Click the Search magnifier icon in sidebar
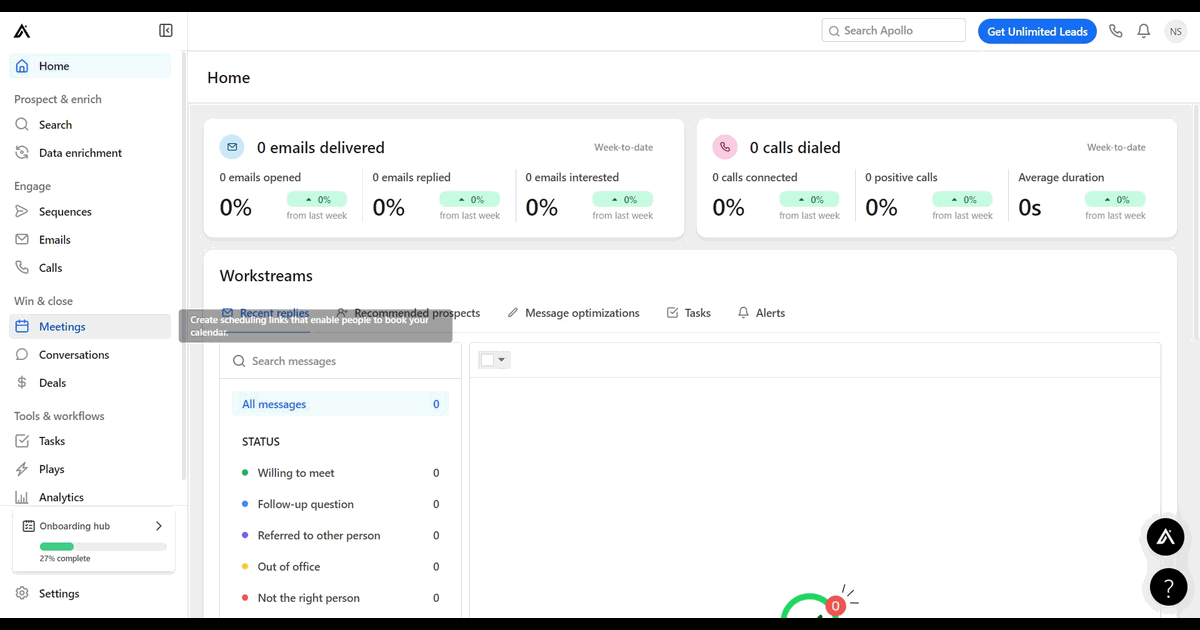This screenshot has height=630, width=1200. (x=22, y=125)
